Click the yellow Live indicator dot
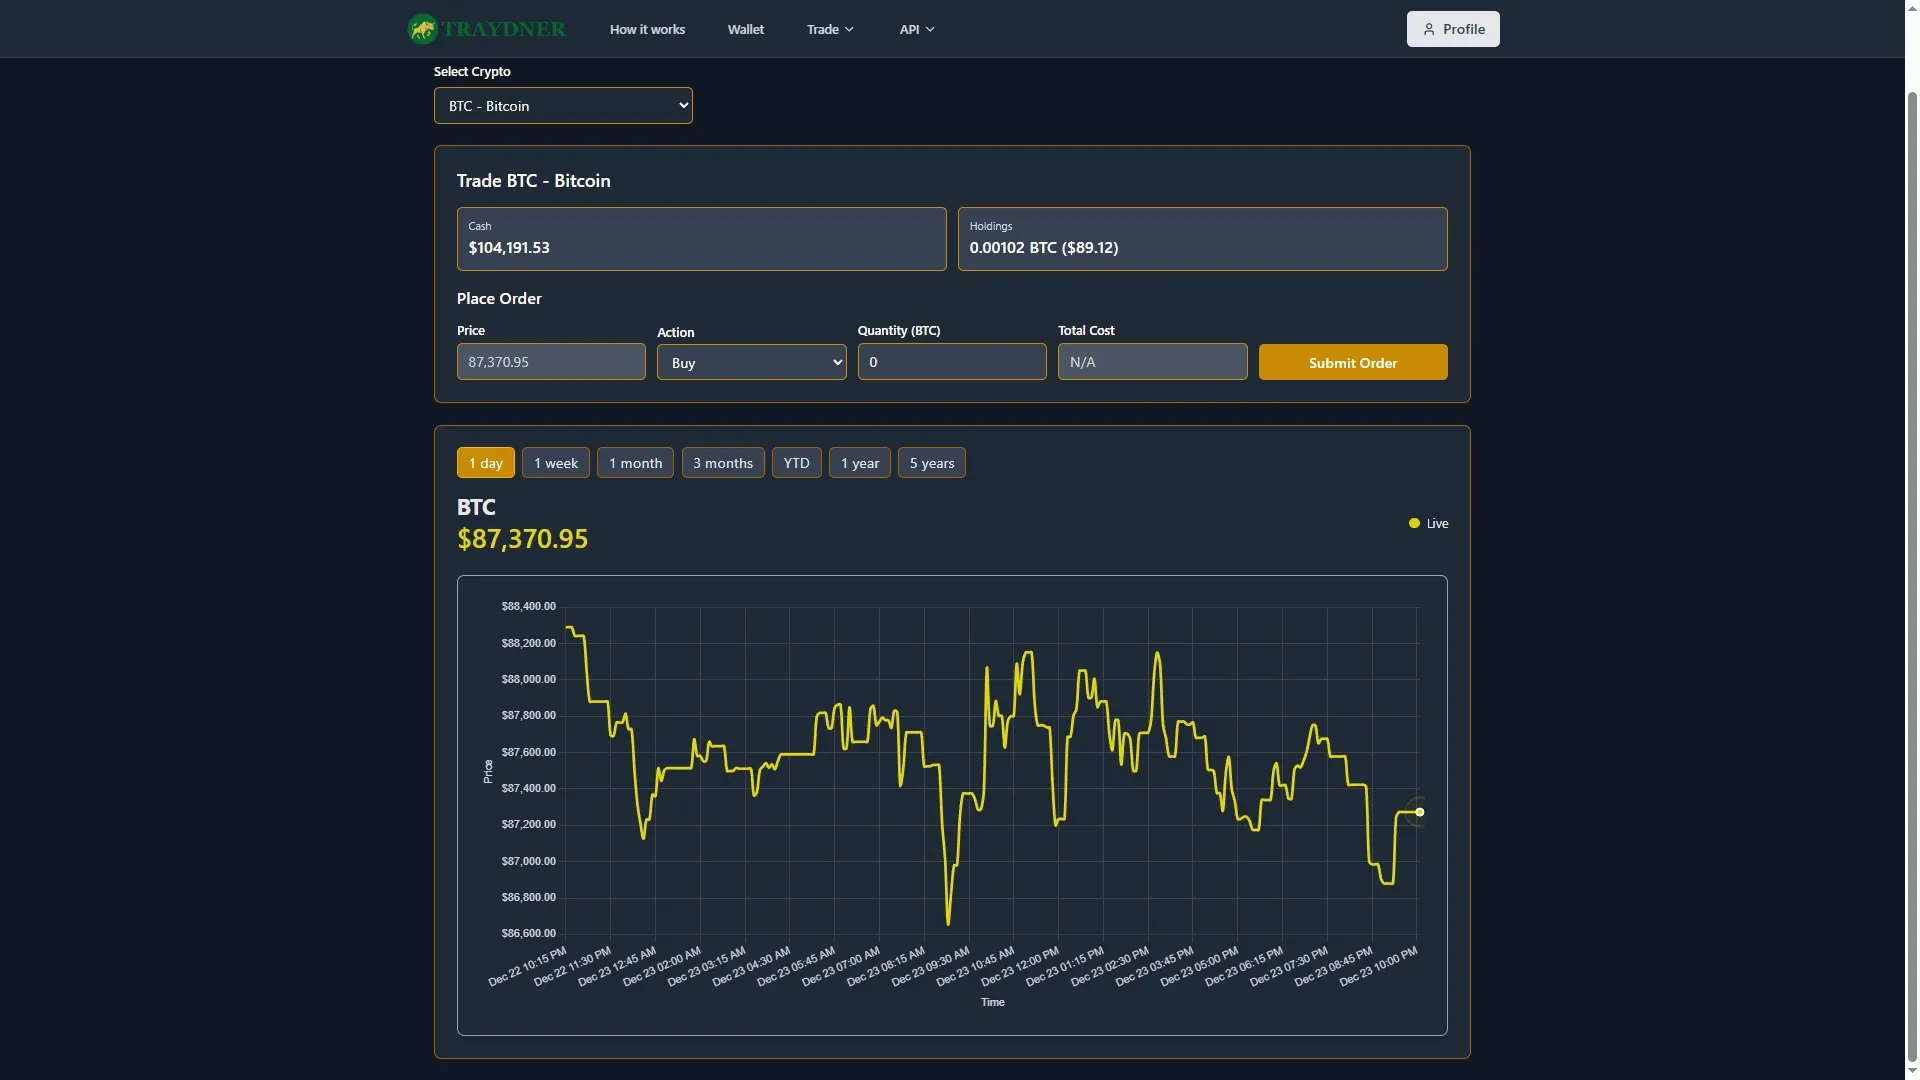Image resolution: width=1920 pixels, height=1080 pixels. pyautogui.click(x=1414, y=523)
